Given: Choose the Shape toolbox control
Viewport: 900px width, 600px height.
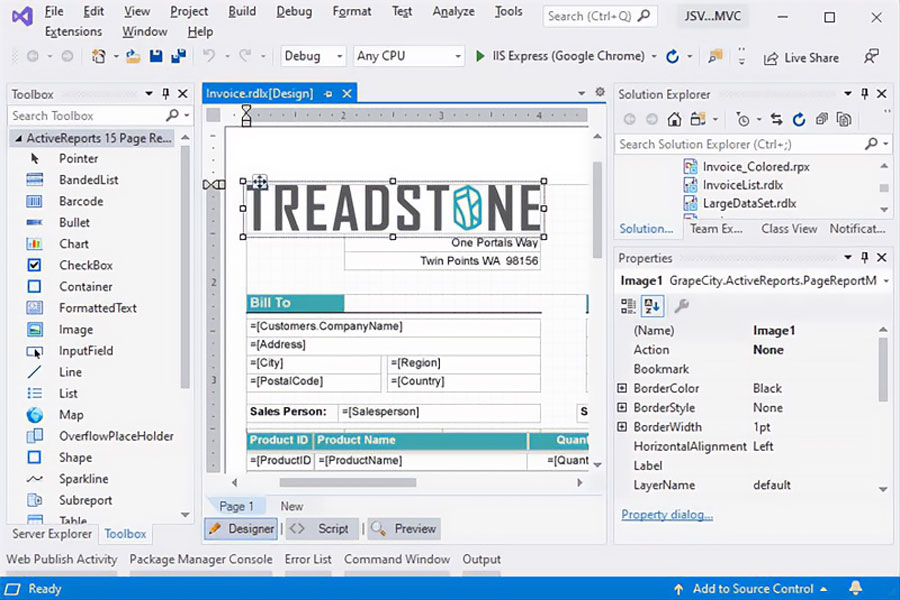Looking at the screenshot, I should click(x=75, y=457).
